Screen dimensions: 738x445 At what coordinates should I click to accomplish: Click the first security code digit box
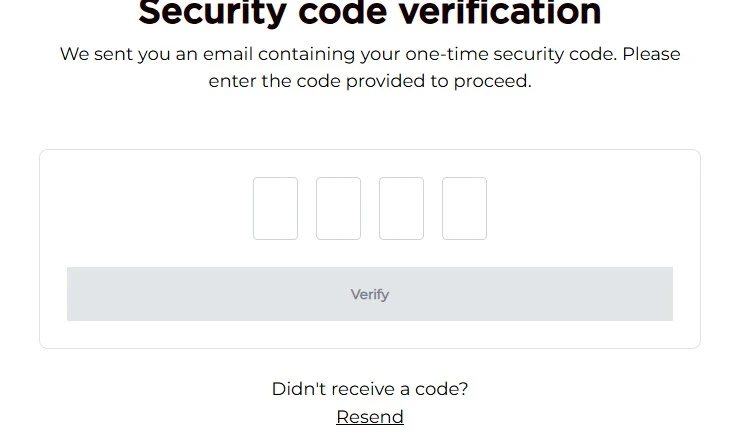[275, 208]
